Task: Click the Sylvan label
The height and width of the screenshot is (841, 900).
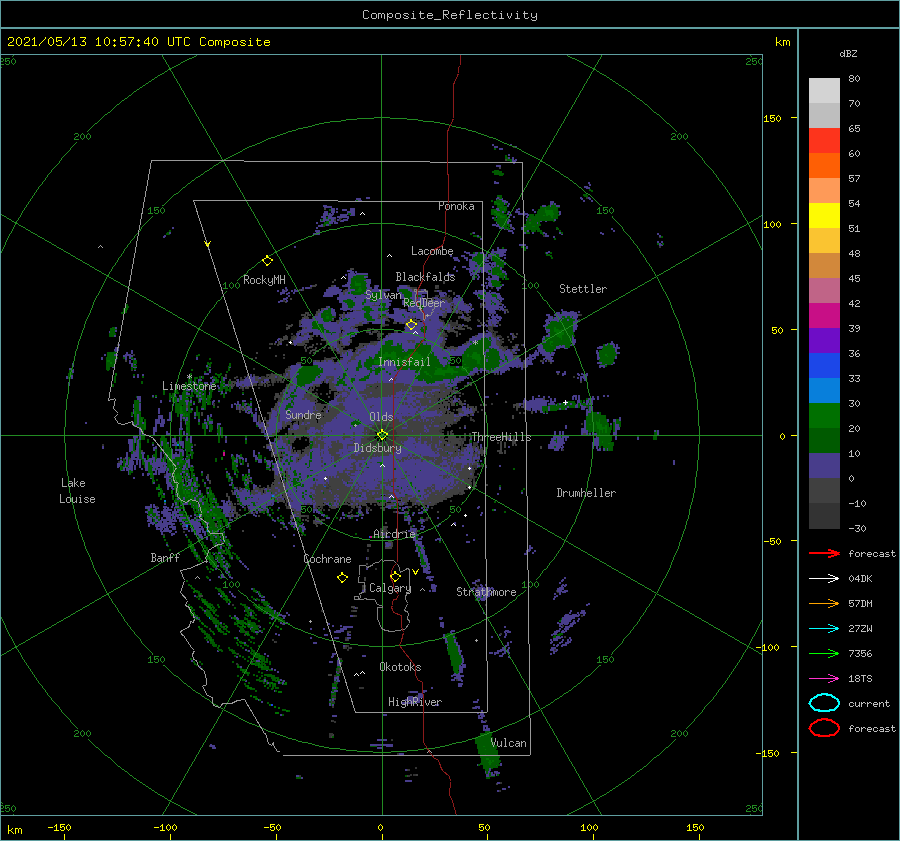Action: pyautogui.click(x=383, y=295)
